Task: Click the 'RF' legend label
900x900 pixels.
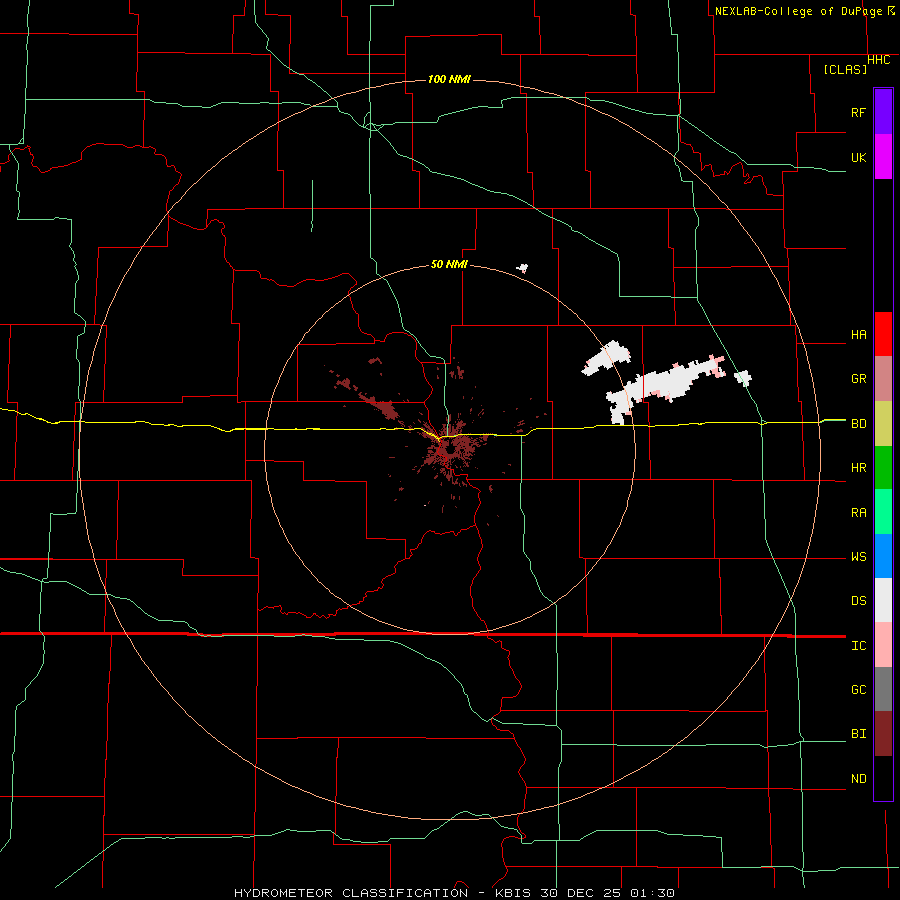Action: point(858,112)
